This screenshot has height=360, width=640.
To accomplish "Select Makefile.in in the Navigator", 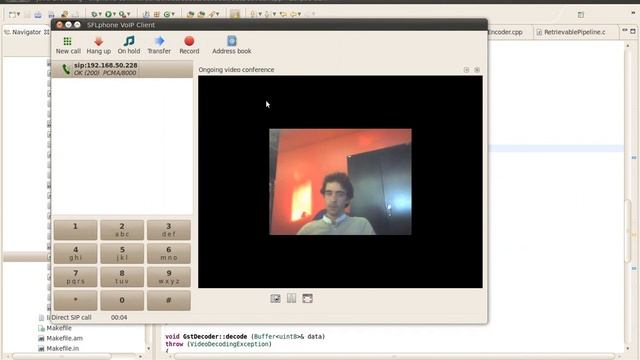I will (62, 348).
